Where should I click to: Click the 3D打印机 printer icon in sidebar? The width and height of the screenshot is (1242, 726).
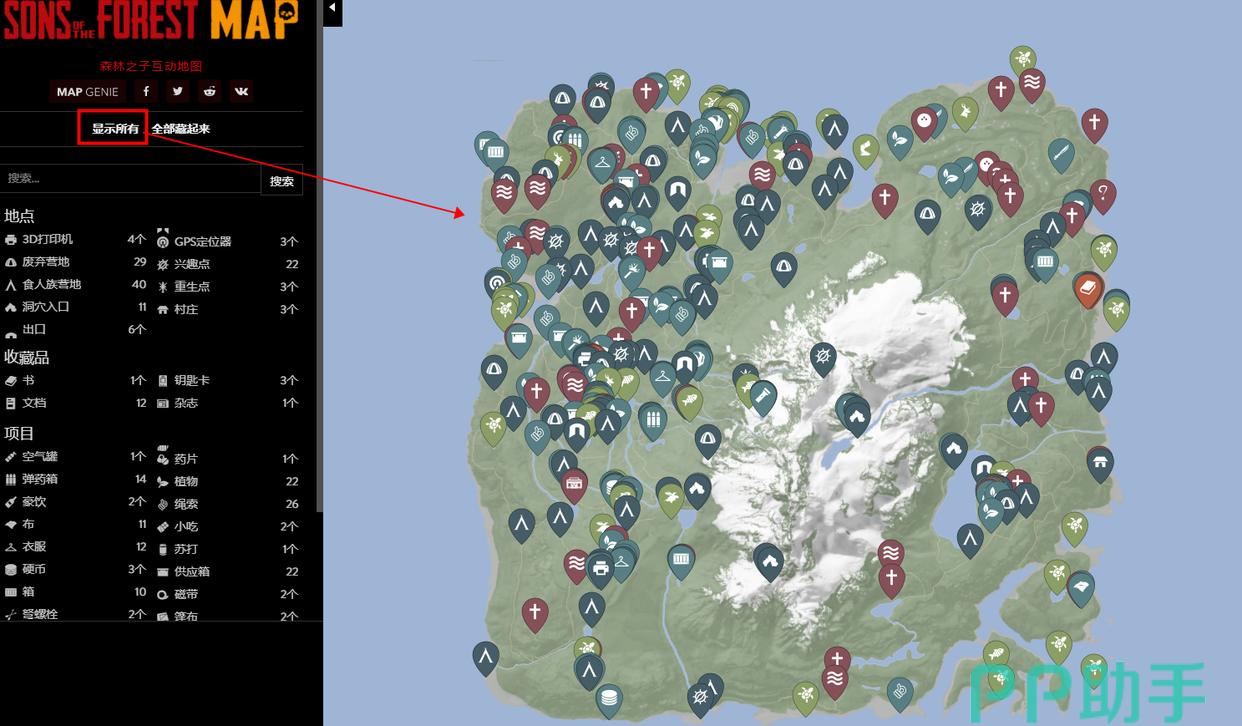[11, 240]
